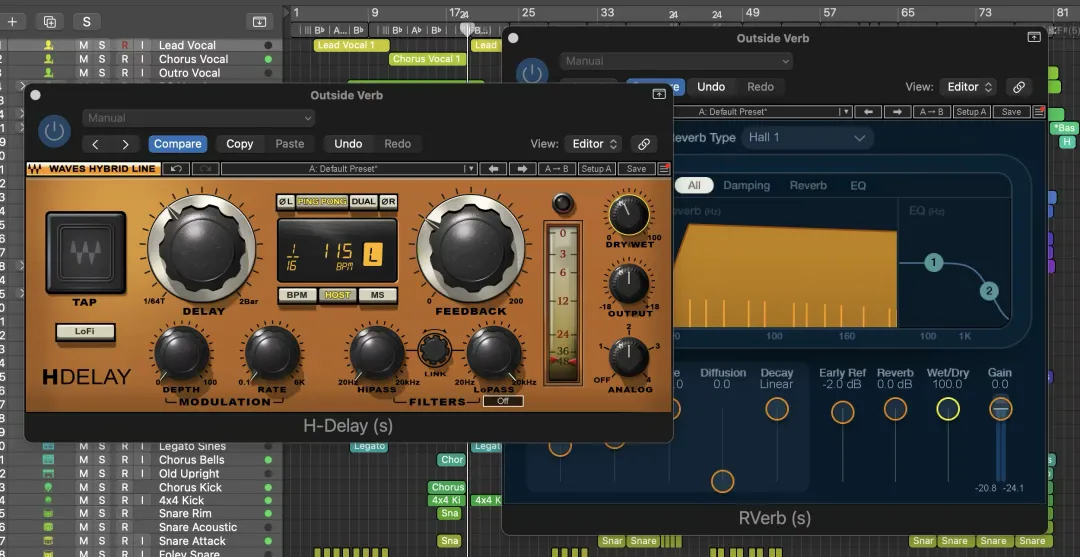Screen dimensions: 1080x557
Task: Record-enable the Lead Vocal track
Action: [x=125, y=45]
